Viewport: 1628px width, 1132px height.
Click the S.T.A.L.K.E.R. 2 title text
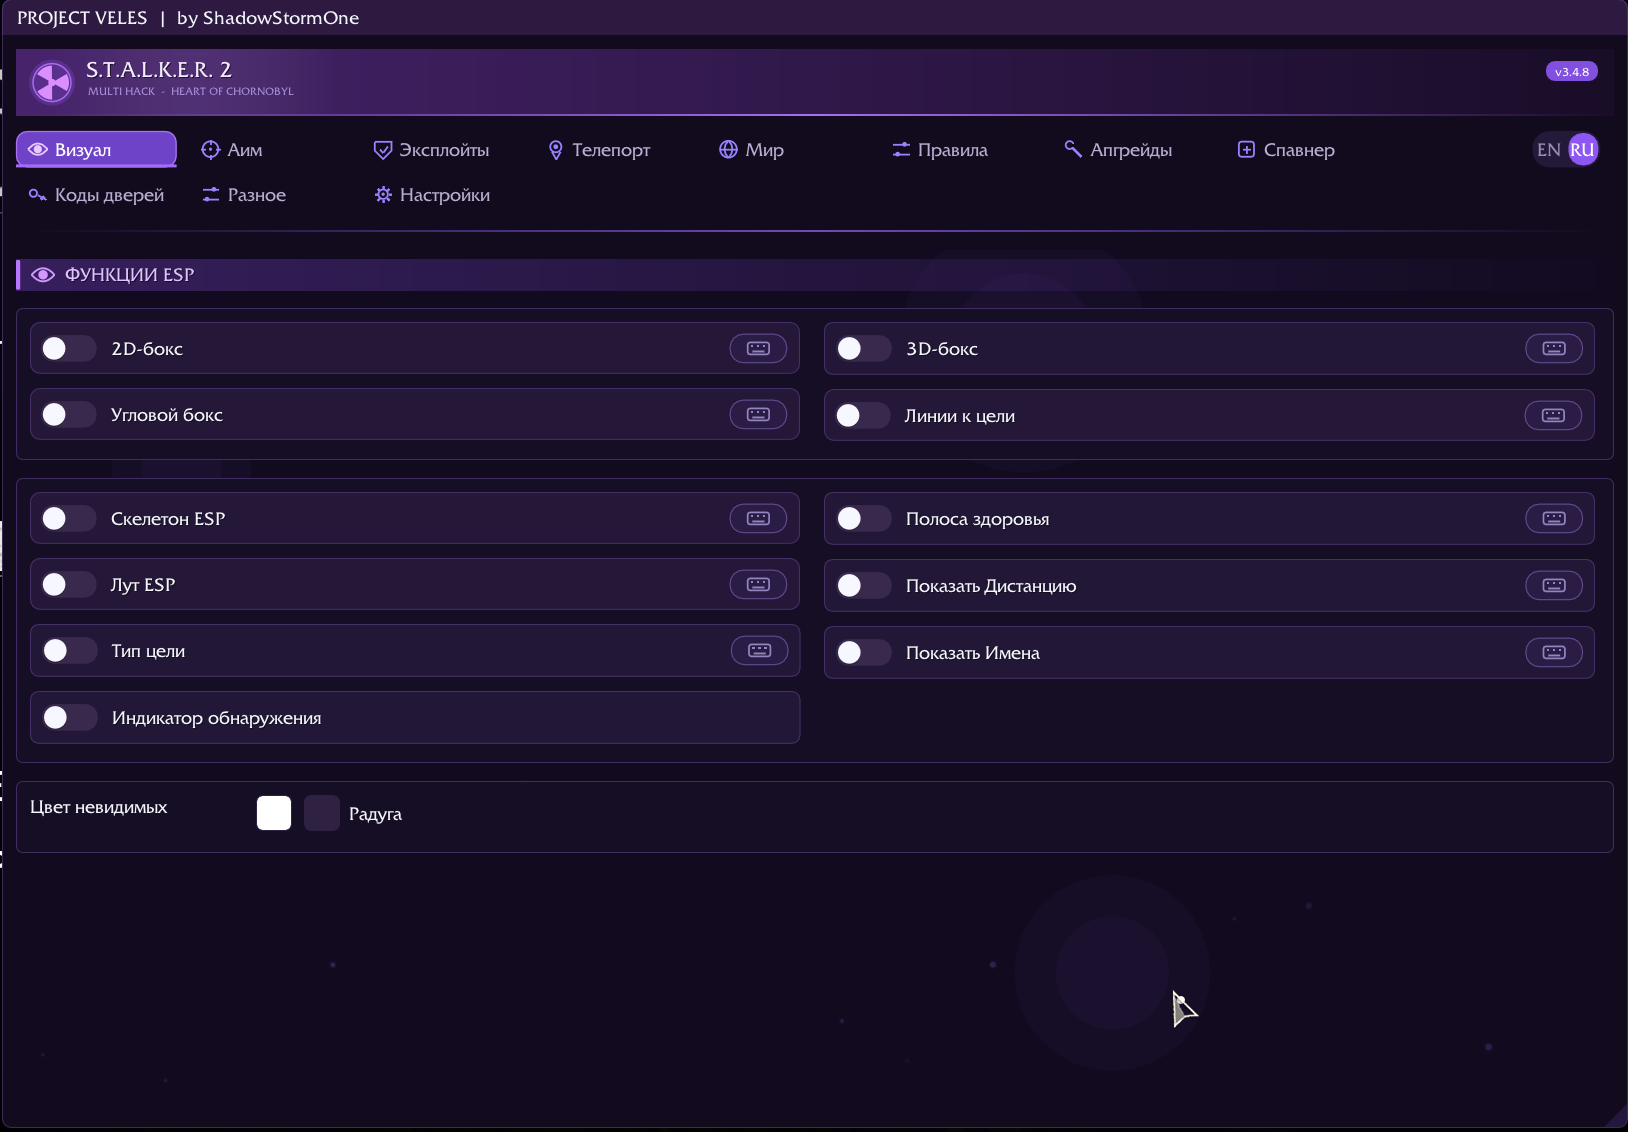point(159,69)
